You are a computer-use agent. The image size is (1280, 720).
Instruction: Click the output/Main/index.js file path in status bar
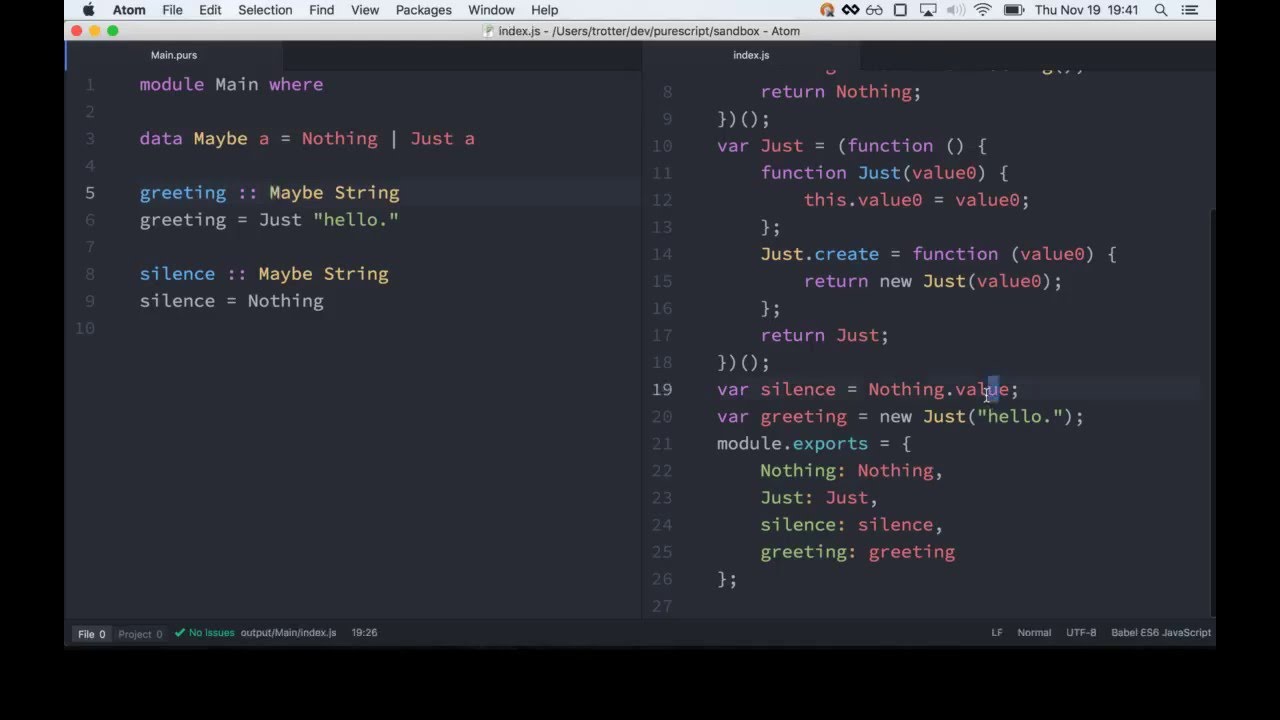pyautogui.click(x=288, y=633)
